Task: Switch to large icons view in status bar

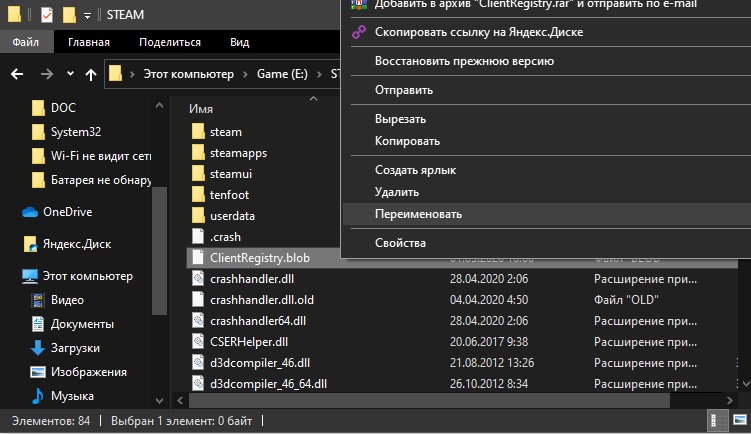Action: click(x=740, y=420)
